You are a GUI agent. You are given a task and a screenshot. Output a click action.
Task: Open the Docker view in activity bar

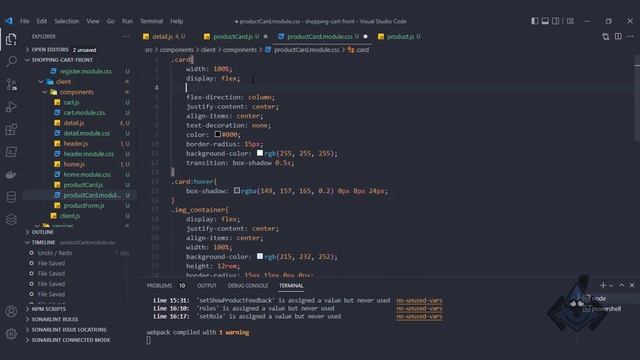coord(11,175)
